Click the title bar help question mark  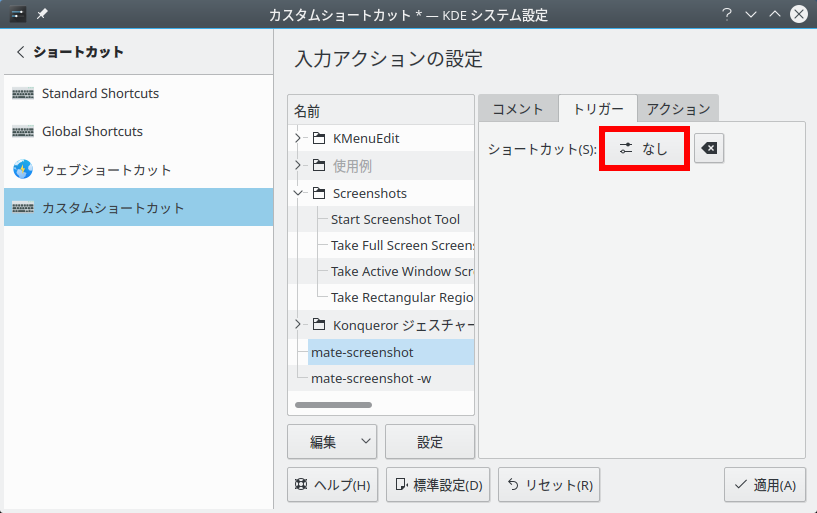pyautogui.click(x=726, y=14)
